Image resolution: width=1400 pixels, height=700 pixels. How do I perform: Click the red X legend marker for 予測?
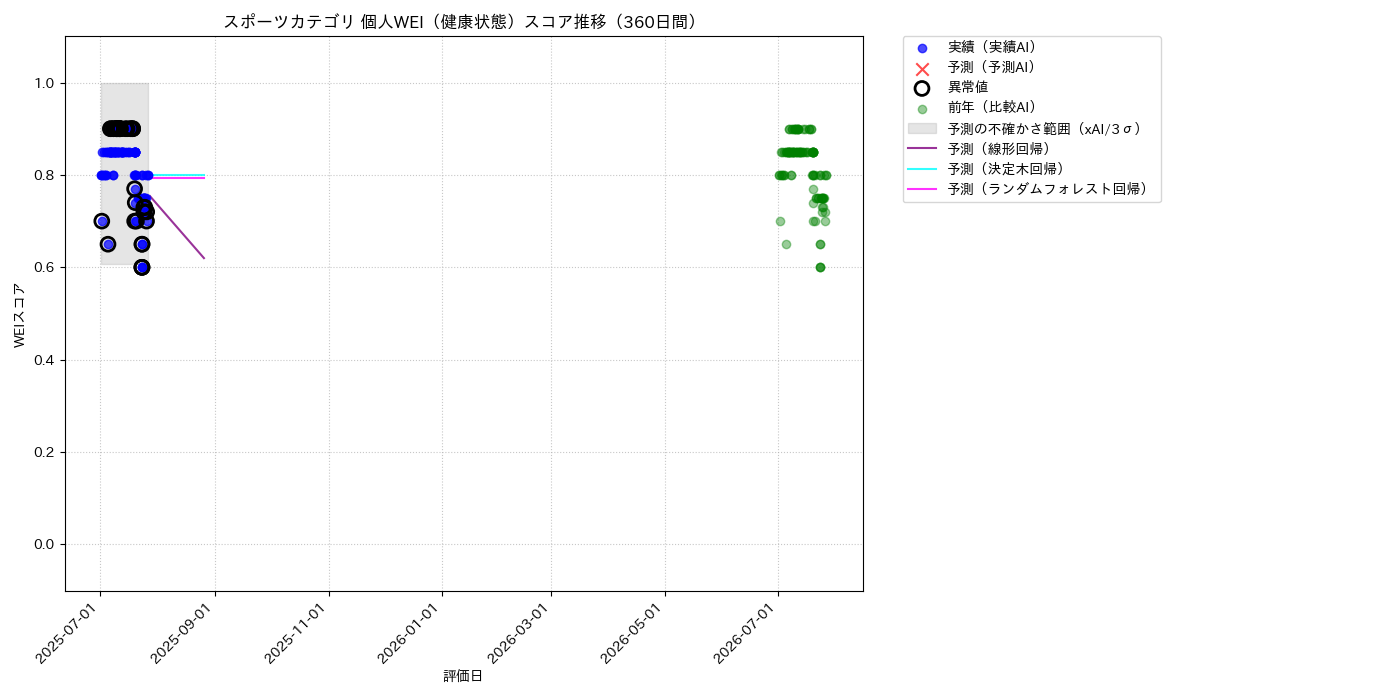[922, 68]
